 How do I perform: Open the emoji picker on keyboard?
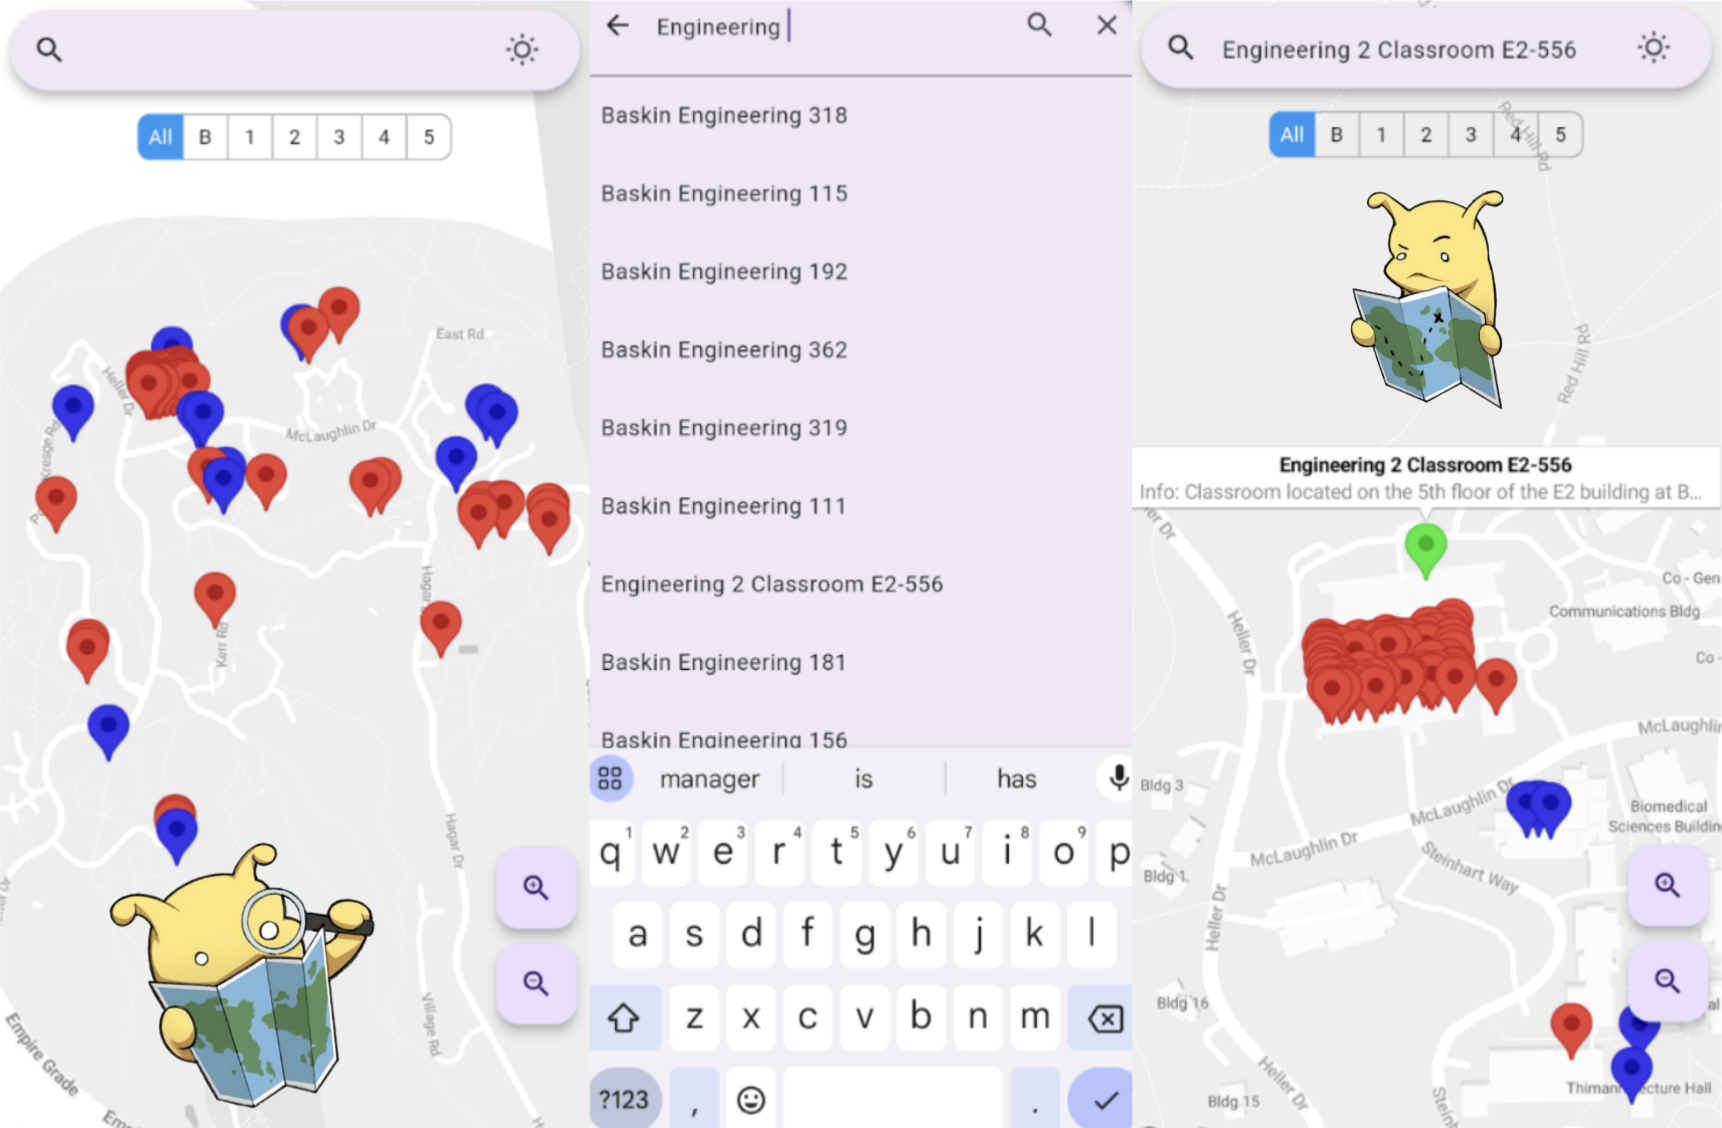click(750, 1099)
